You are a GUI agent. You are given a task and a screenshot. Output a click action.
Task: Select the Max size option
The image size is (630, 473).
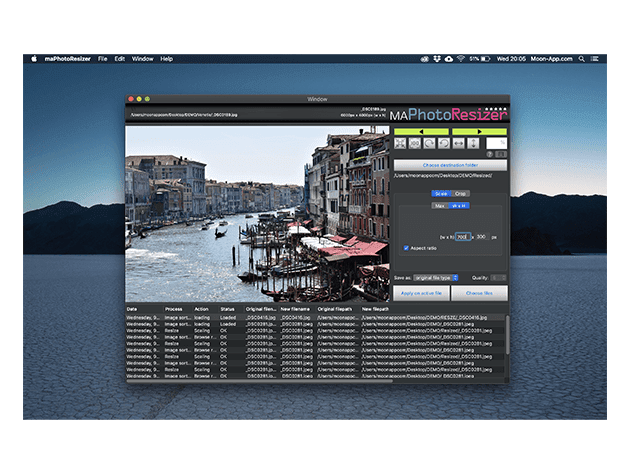[439, 206]
